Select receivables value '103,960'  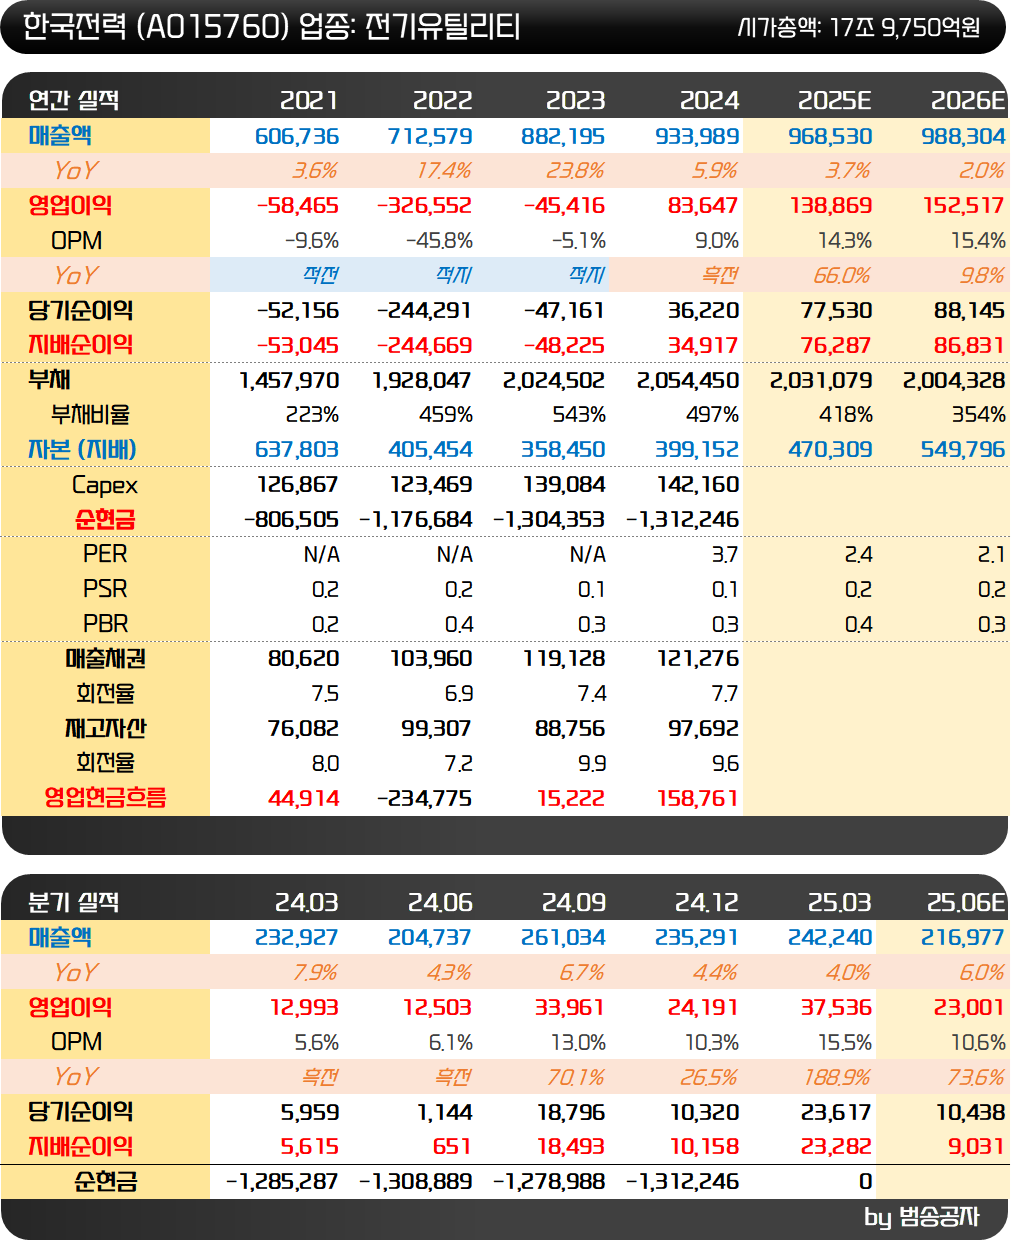[431, 659]
